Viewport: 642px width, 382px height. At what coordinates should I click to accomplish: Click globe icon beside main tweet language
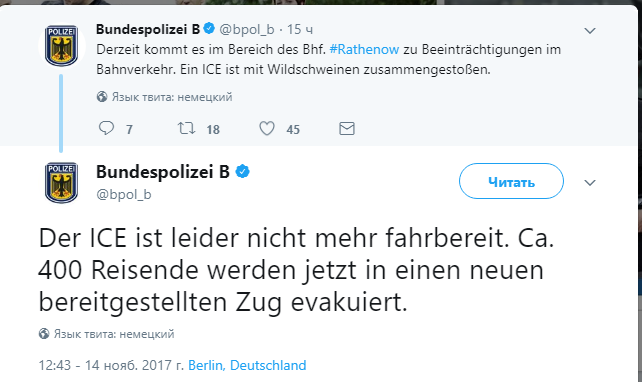(44, 334)
